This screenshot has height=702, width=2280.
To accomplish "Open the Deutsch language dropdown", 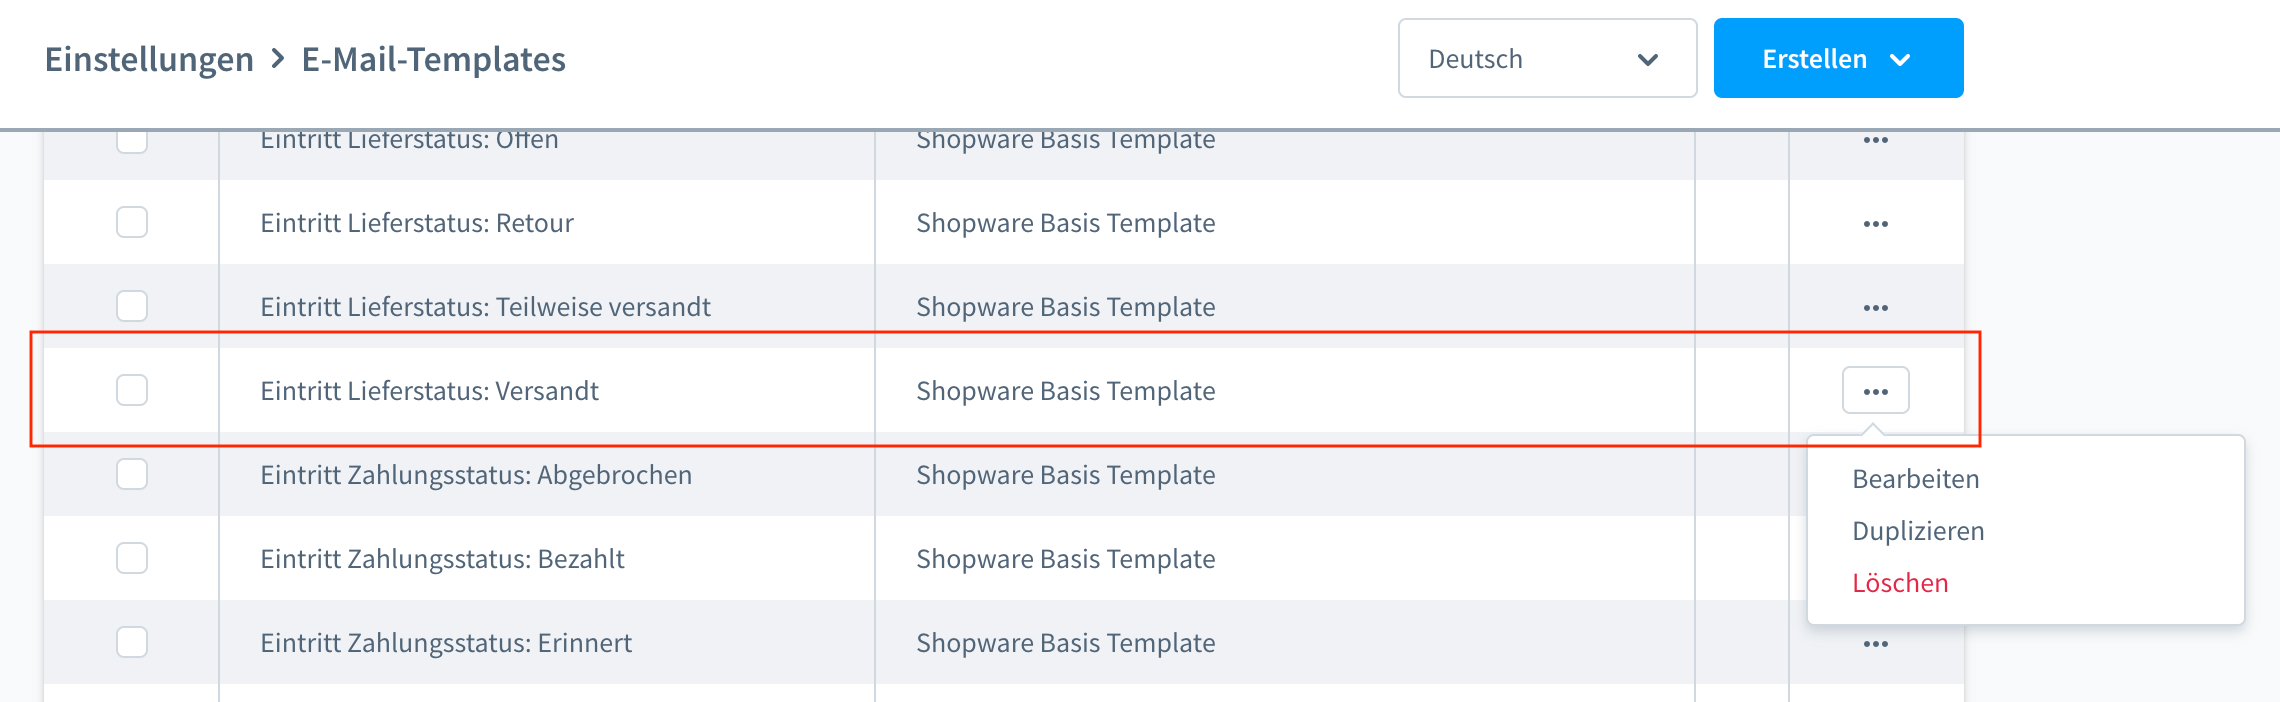I will point(1547,58).
